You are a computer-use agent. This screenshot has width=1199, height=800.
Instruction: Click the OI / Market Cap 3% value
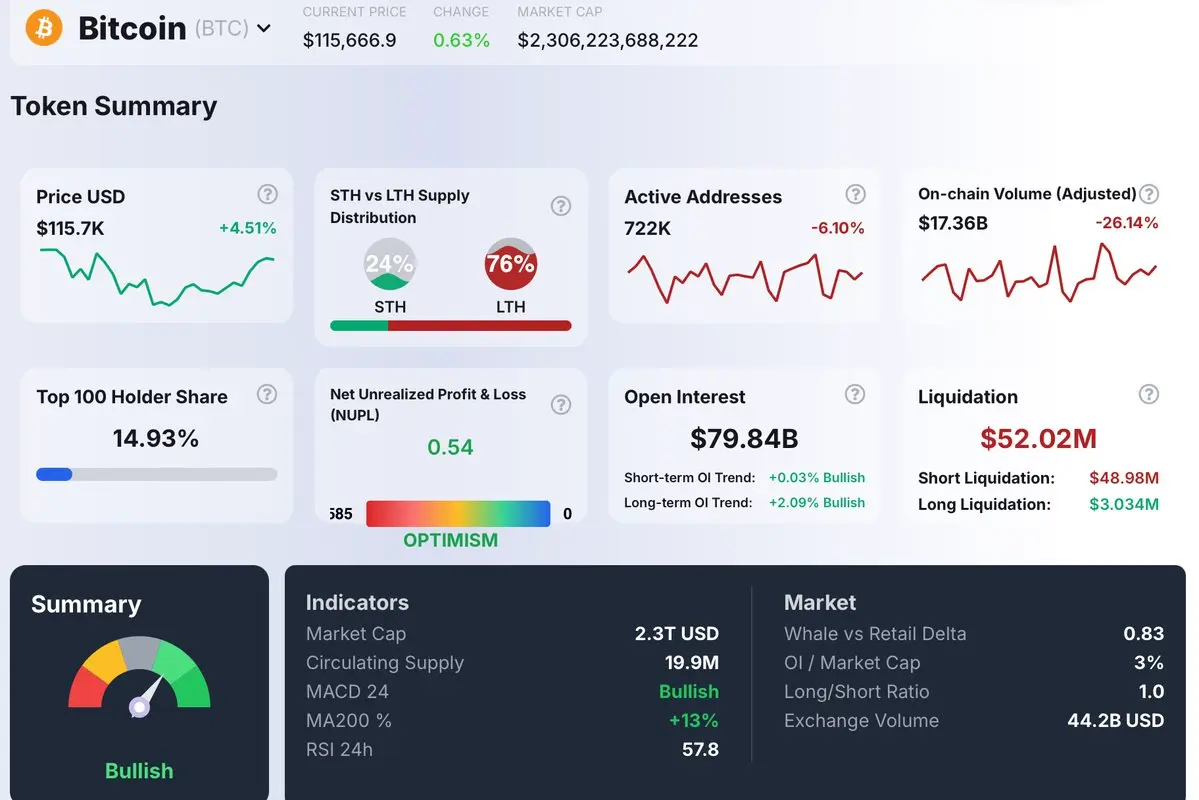pyautogui.click(x=1149, y=662)
